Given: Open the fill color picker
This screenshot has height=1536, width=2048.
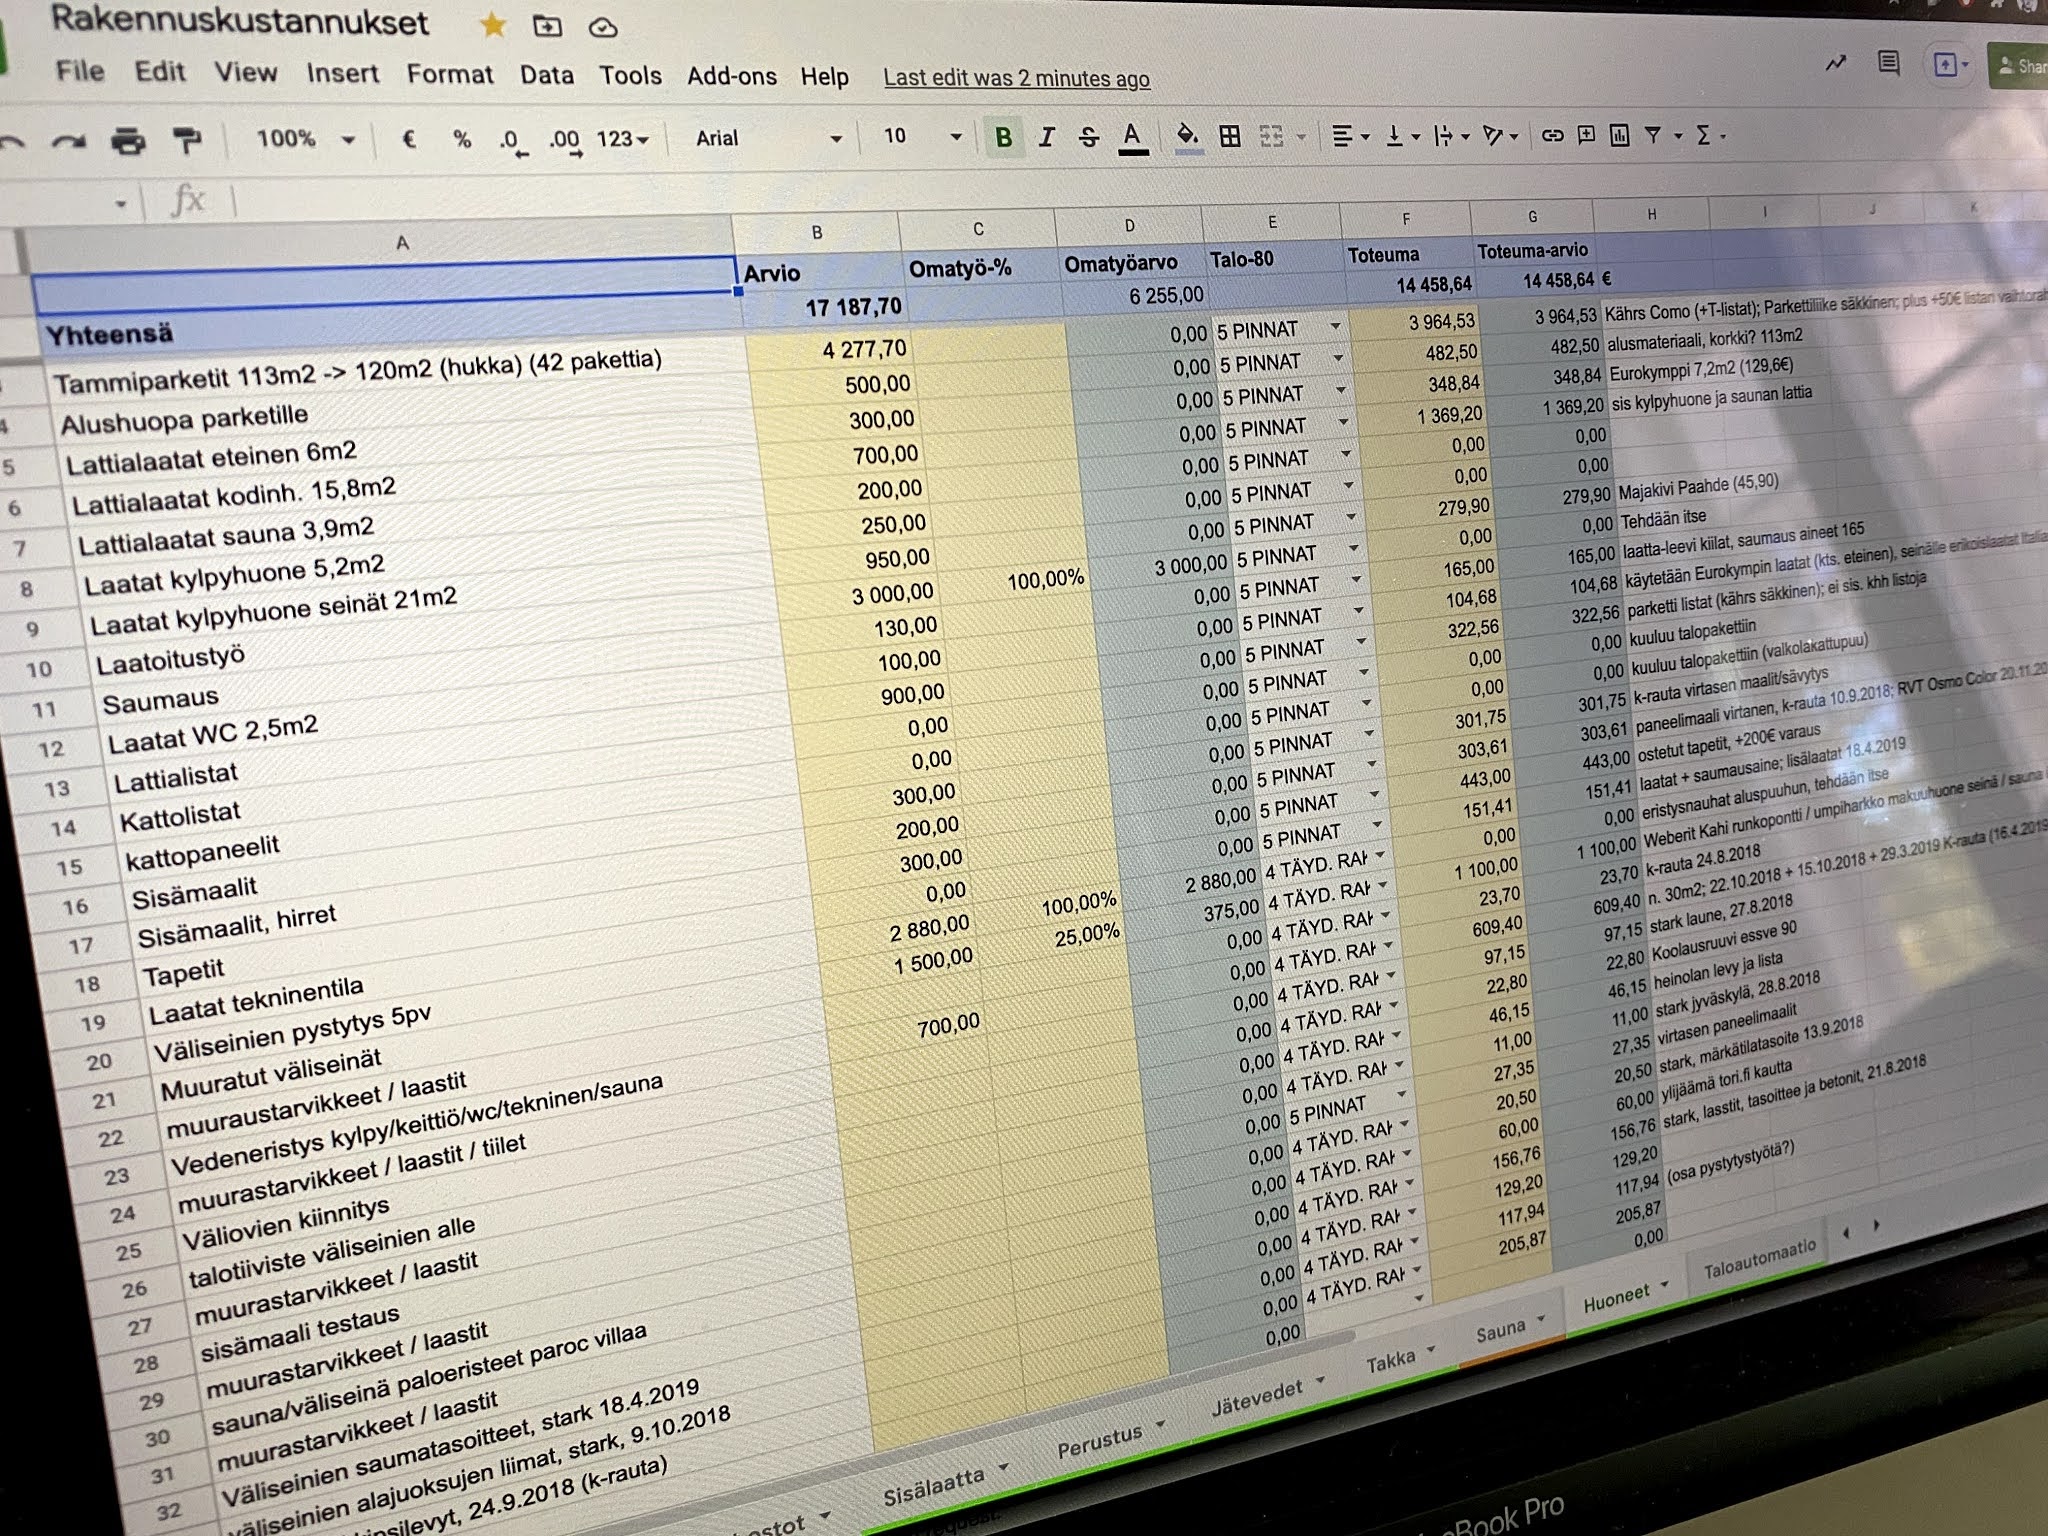Looking at the screenshot, I should tap(1186, 137).
